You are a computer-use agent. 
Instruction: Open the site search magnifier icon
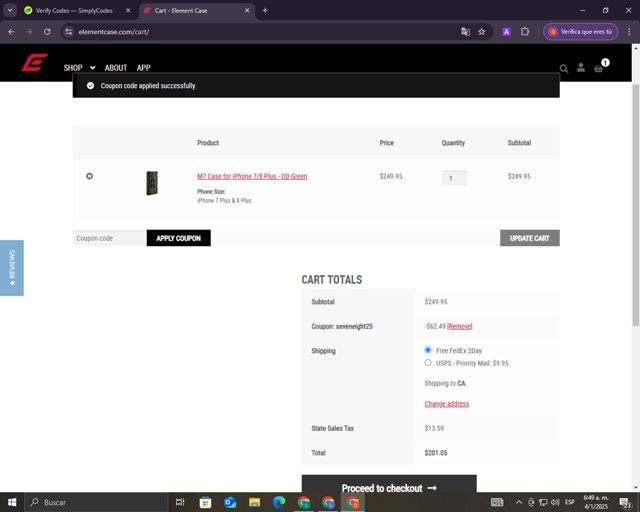[564, 69]
